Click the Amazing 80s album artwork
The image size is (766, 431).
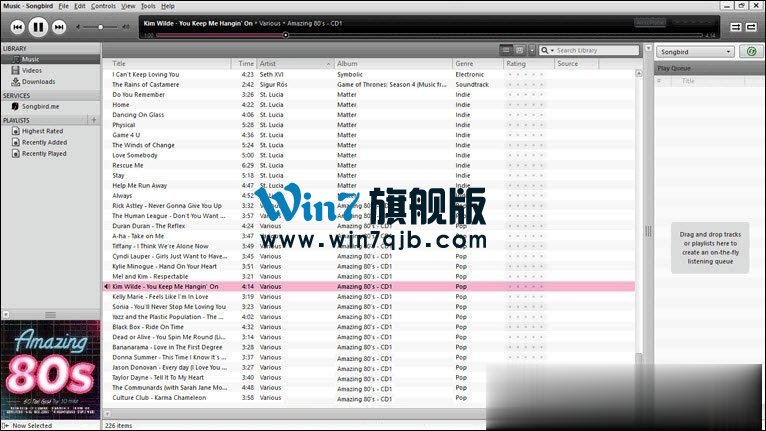[50, 370]
